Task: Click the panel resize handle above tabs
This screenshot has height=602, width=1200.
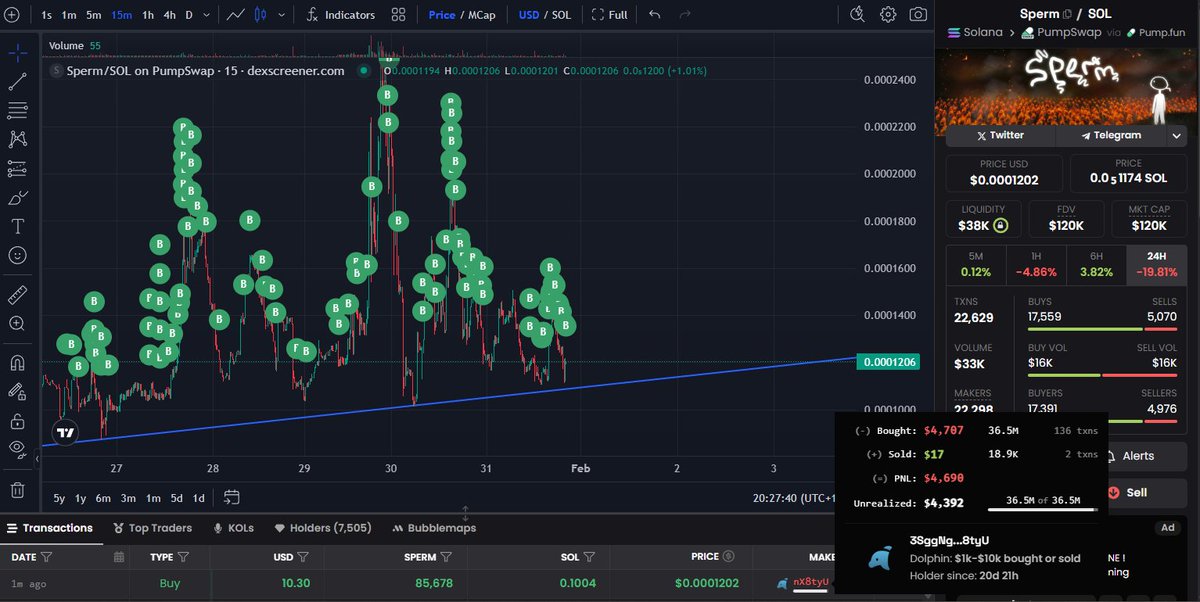Action: point(465,513)
